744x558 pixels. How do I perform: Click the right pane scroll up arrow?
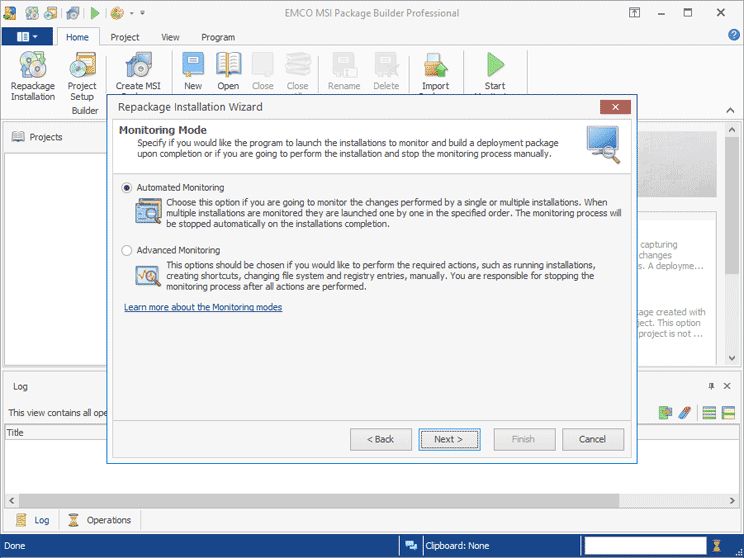(732, 129)
